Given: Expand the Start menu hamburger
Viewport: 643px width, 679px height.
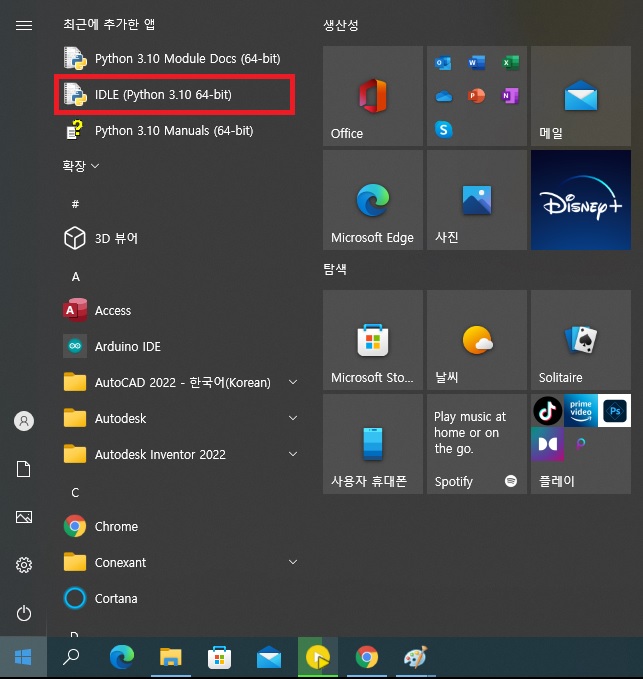Looking at the screenshot, I should pyautogui.click(x=24, y=26).
